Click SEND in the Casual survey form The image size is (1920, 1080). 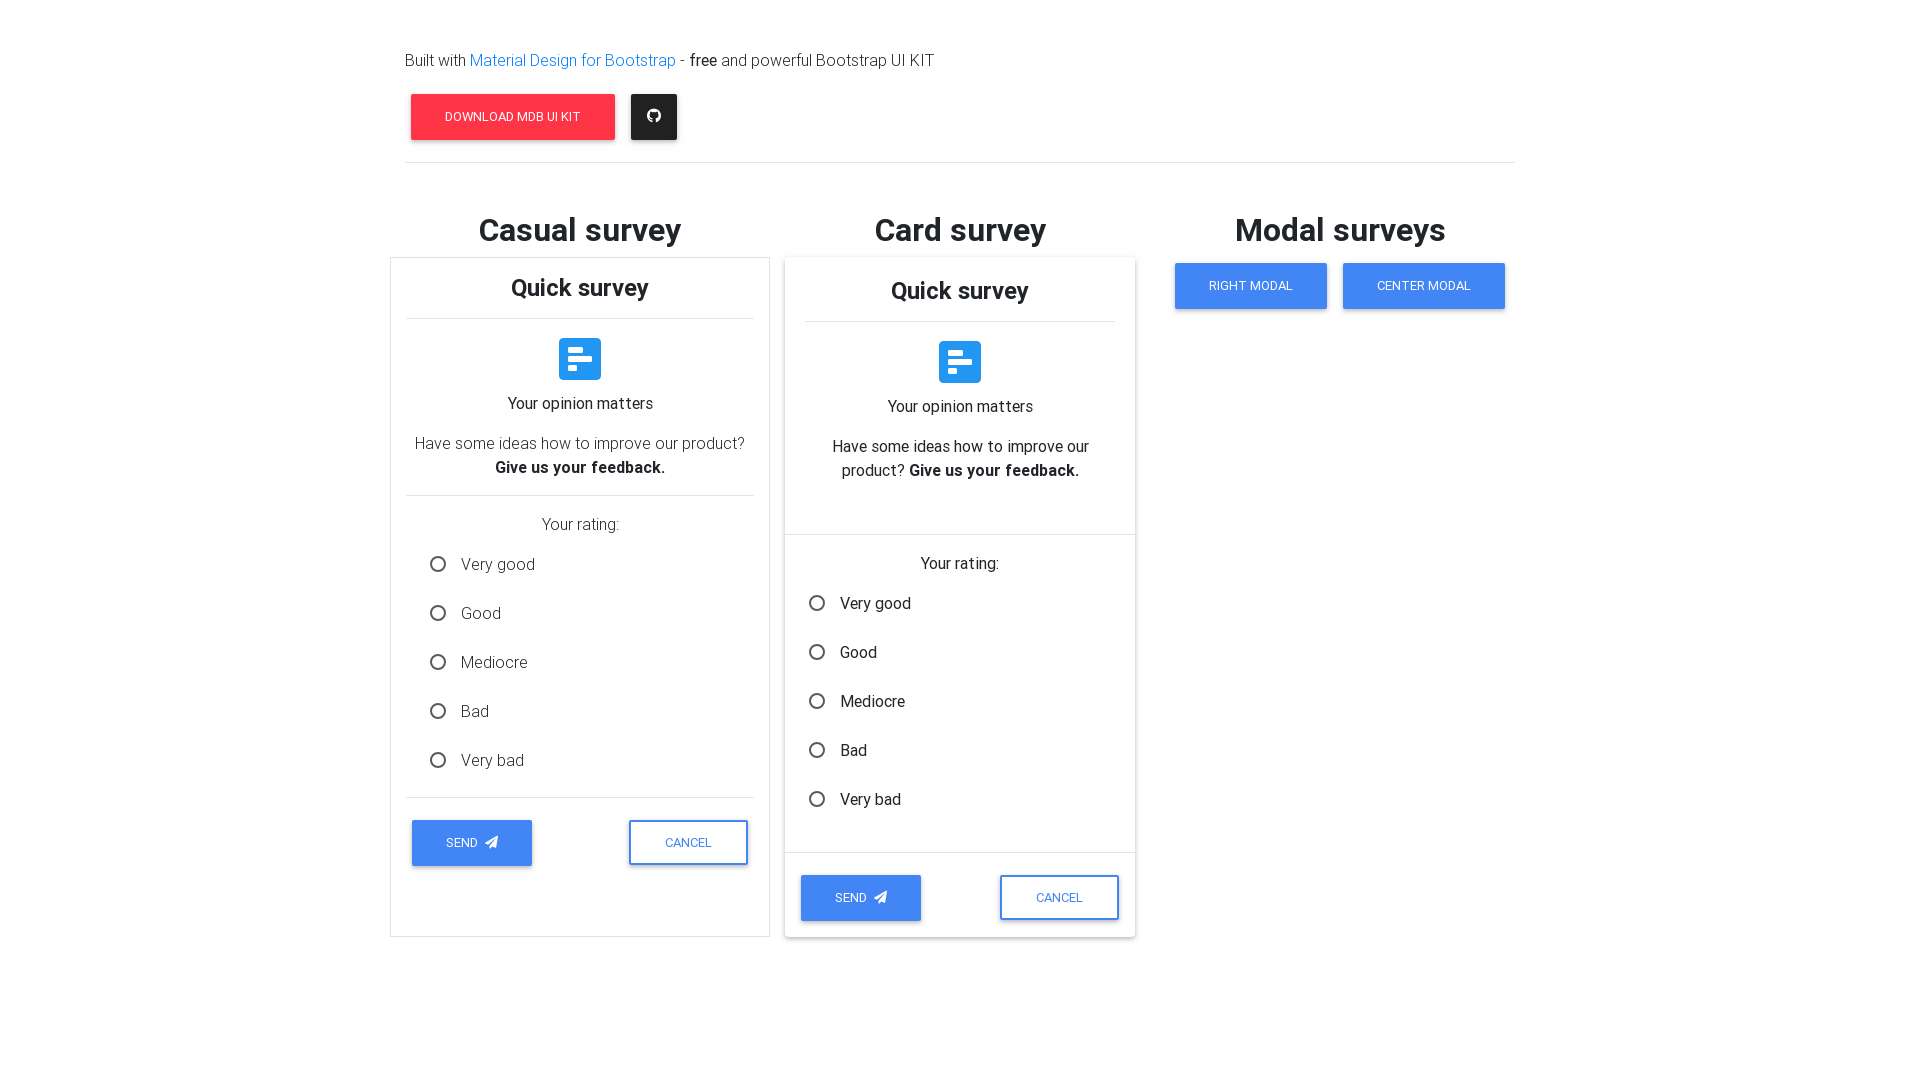point(472,841)
